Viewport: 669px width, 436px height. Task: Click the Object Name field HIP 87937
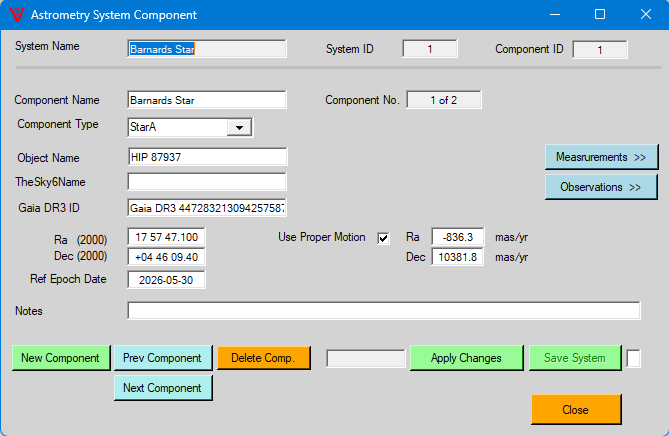click(207, 157)
